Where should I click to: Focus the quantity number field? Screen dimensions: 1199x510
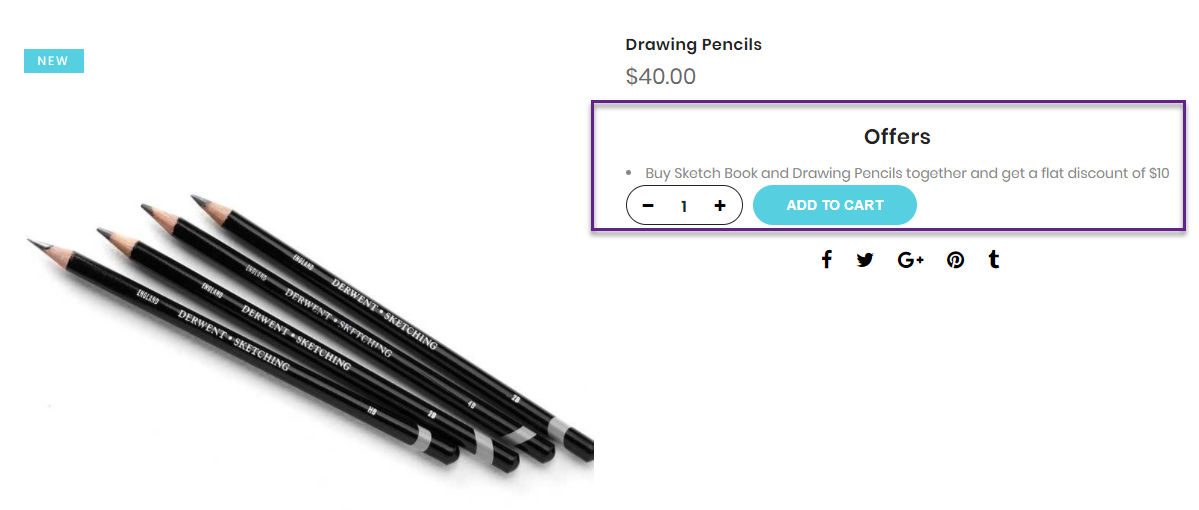684,206
